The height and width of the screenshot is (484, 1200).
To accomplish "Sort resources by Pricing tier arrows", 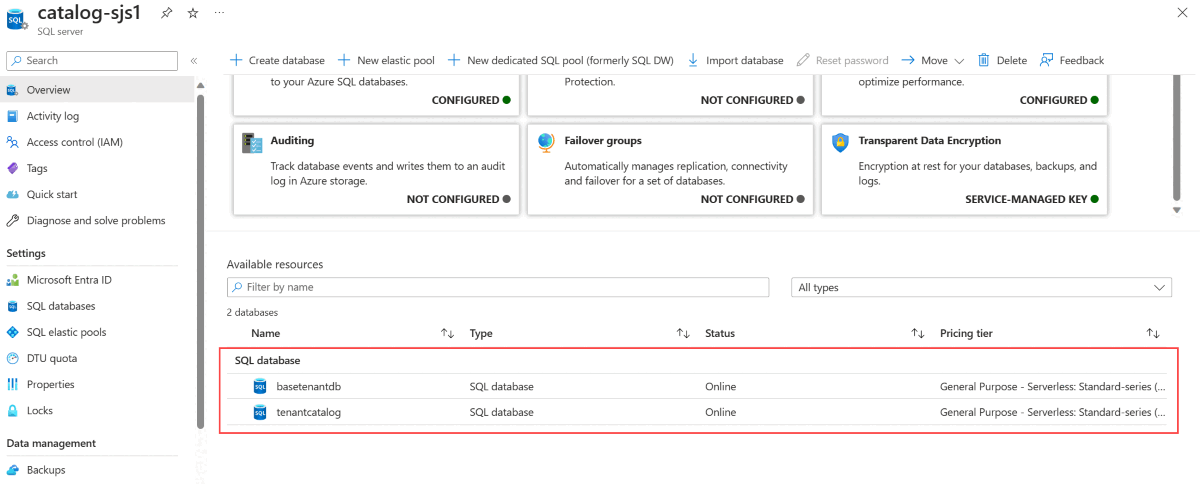I will click(x=1153, y=333).
